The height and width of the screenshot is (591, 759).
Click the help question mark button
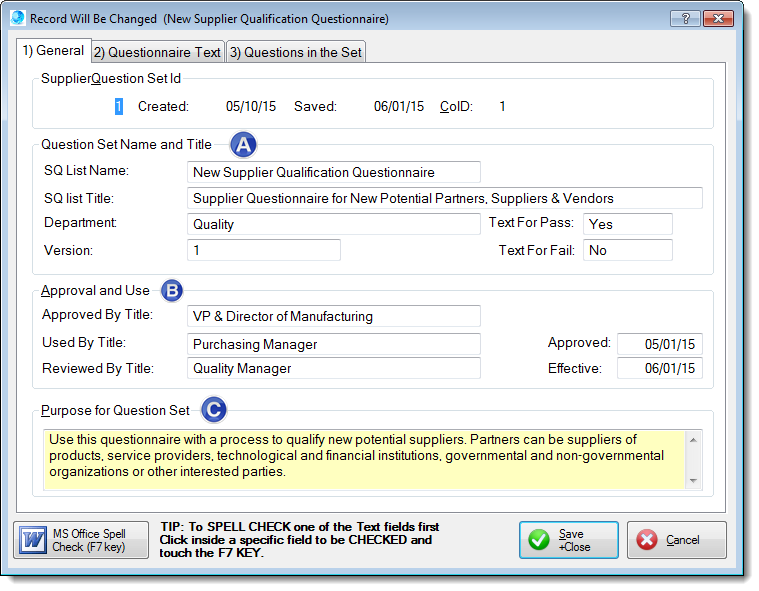point(684,18)
